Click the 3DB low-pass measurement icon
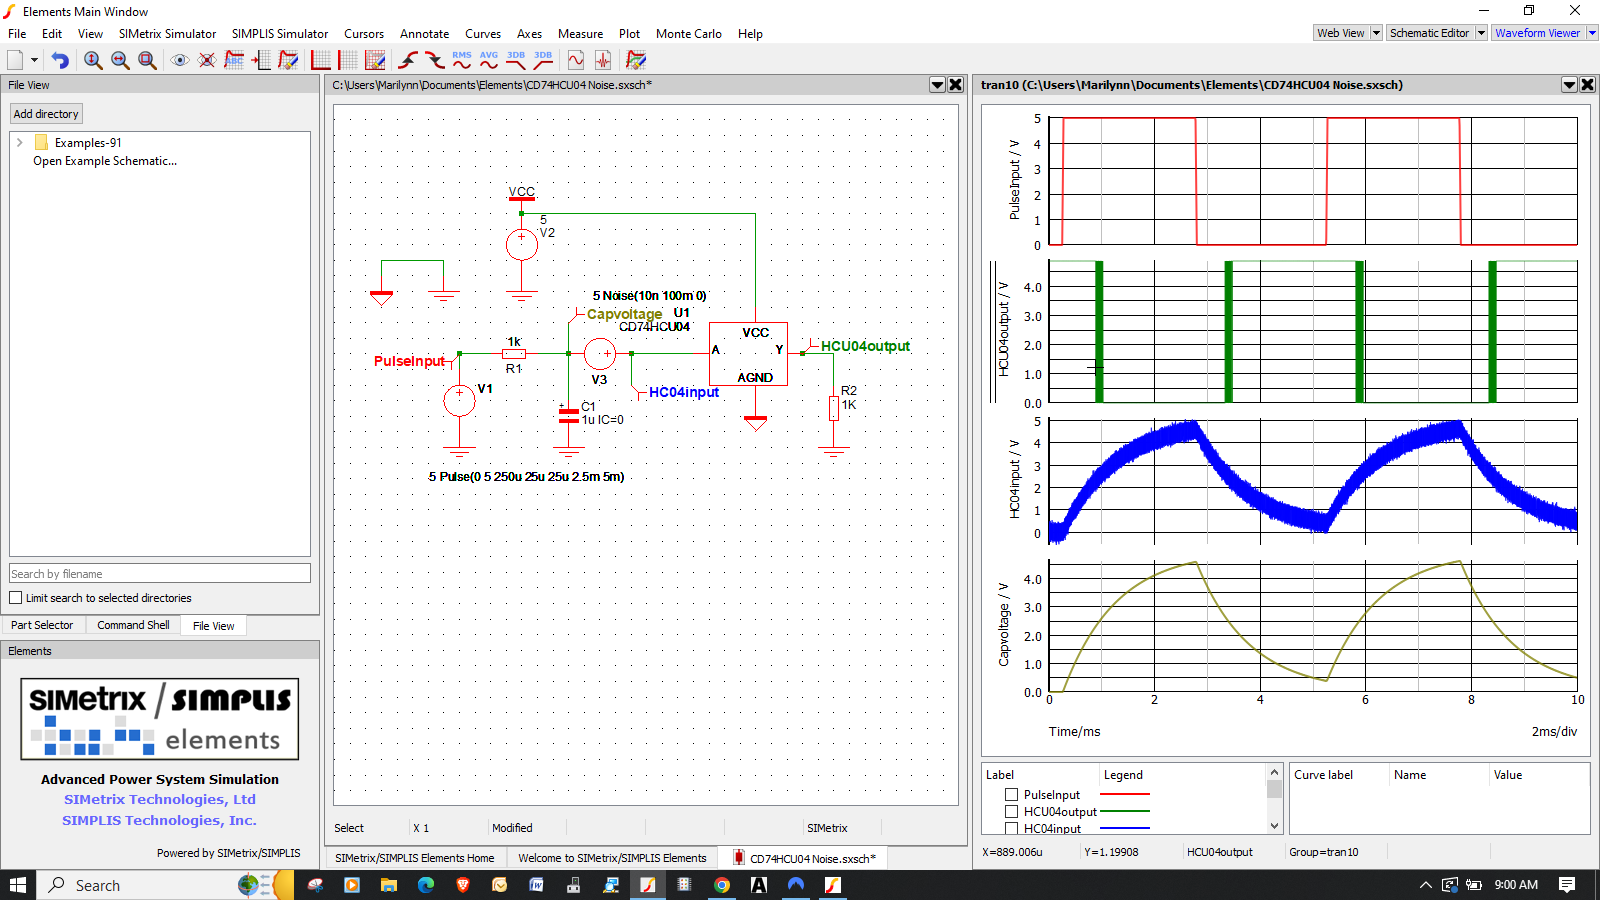The height and width of the screenshot is (900, 1600). pyautogui.click(x=516, y=60)
